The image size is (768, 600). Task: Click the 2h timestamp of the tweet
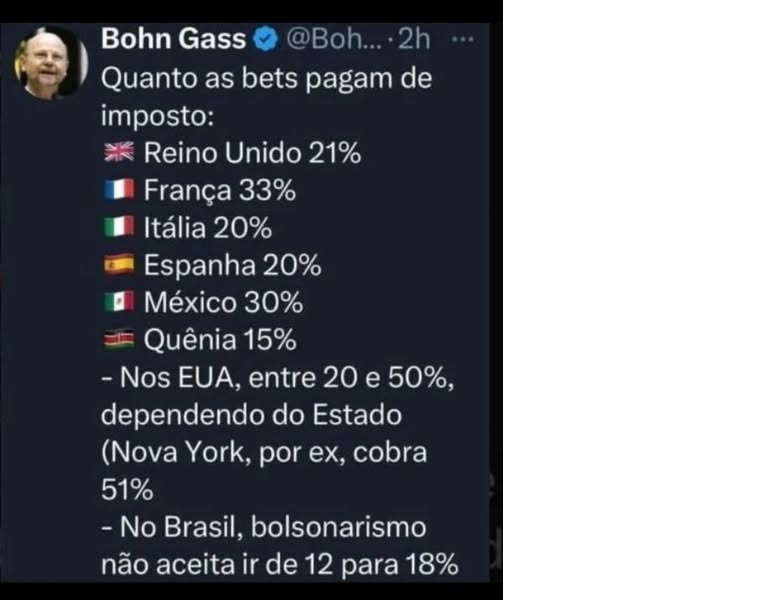pyautogui.click(x=414, y=40)
